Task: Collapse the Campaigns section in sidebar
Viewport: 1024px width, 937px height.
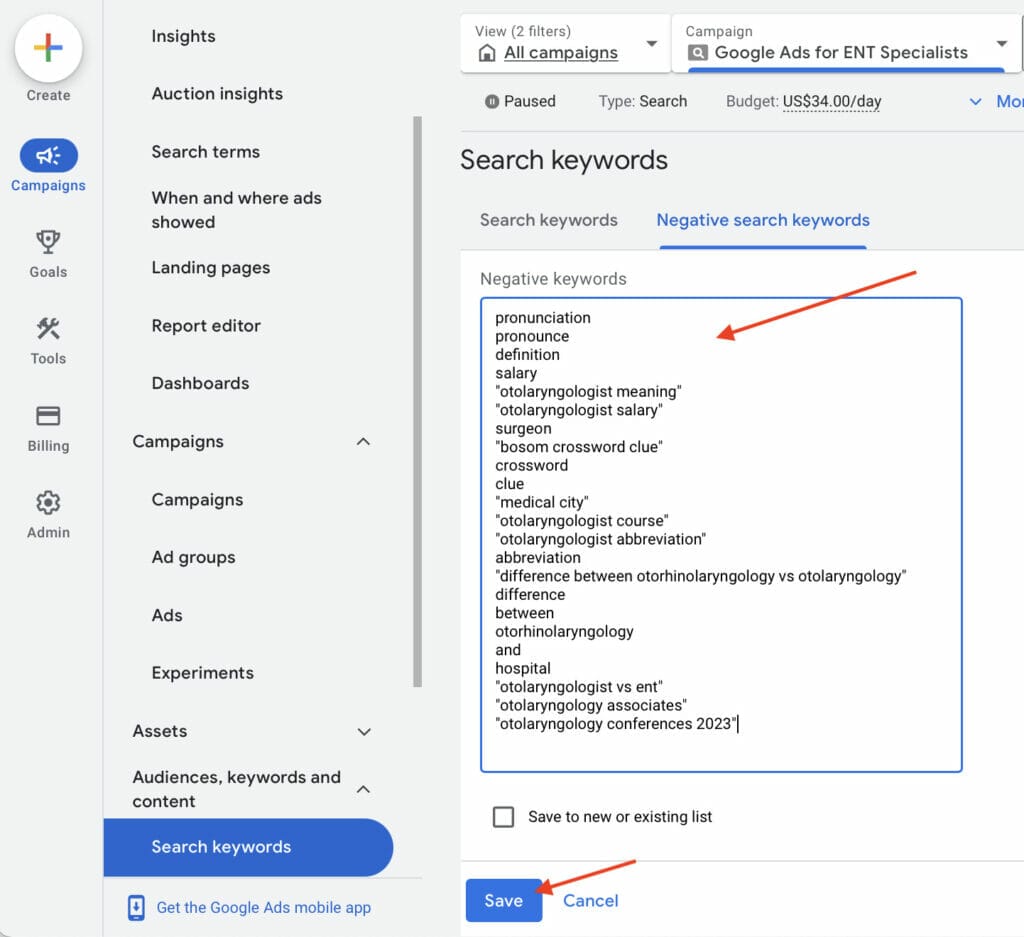Action: click(364, 442)
